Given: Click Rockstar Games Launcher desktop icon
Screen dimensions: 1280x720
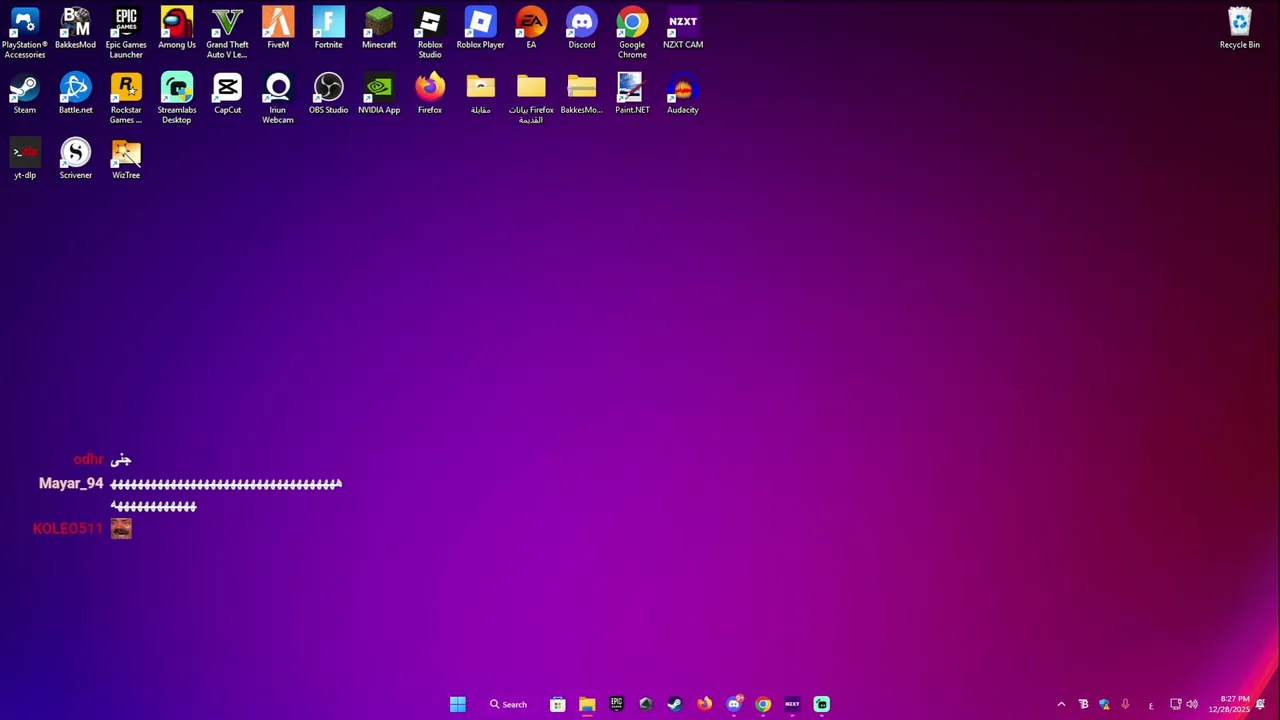Looking at the screenshot, I should 126,98.
